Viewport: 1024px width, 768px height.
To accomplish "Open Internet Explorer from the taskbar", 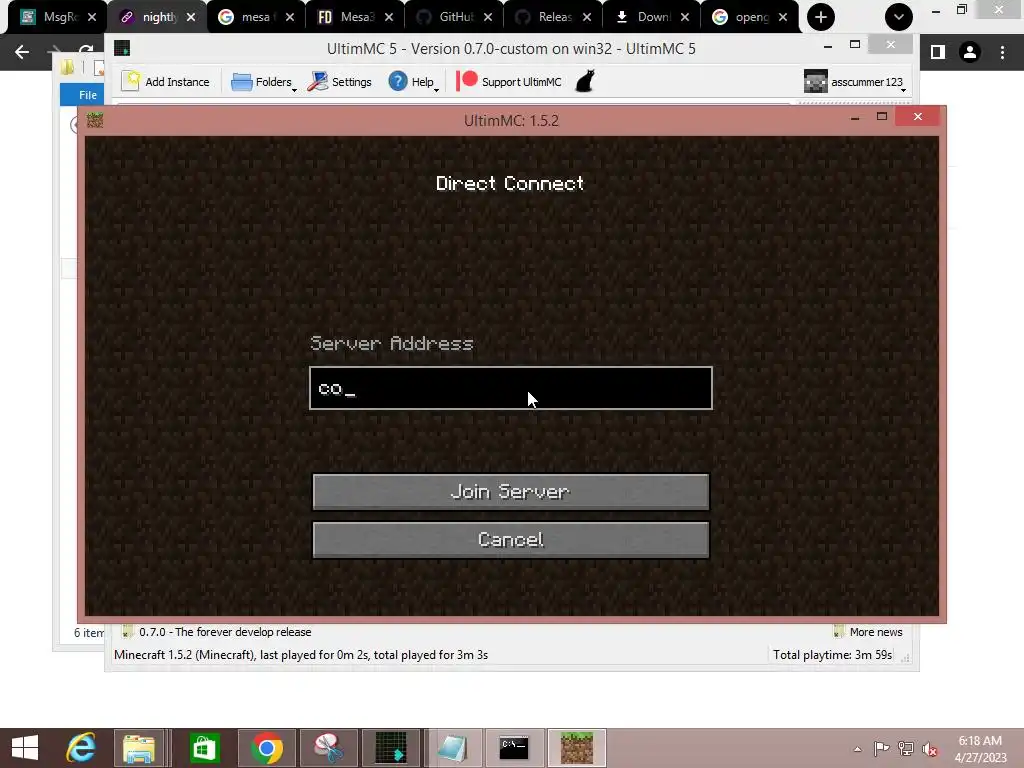I will click(x=82, y=748).
